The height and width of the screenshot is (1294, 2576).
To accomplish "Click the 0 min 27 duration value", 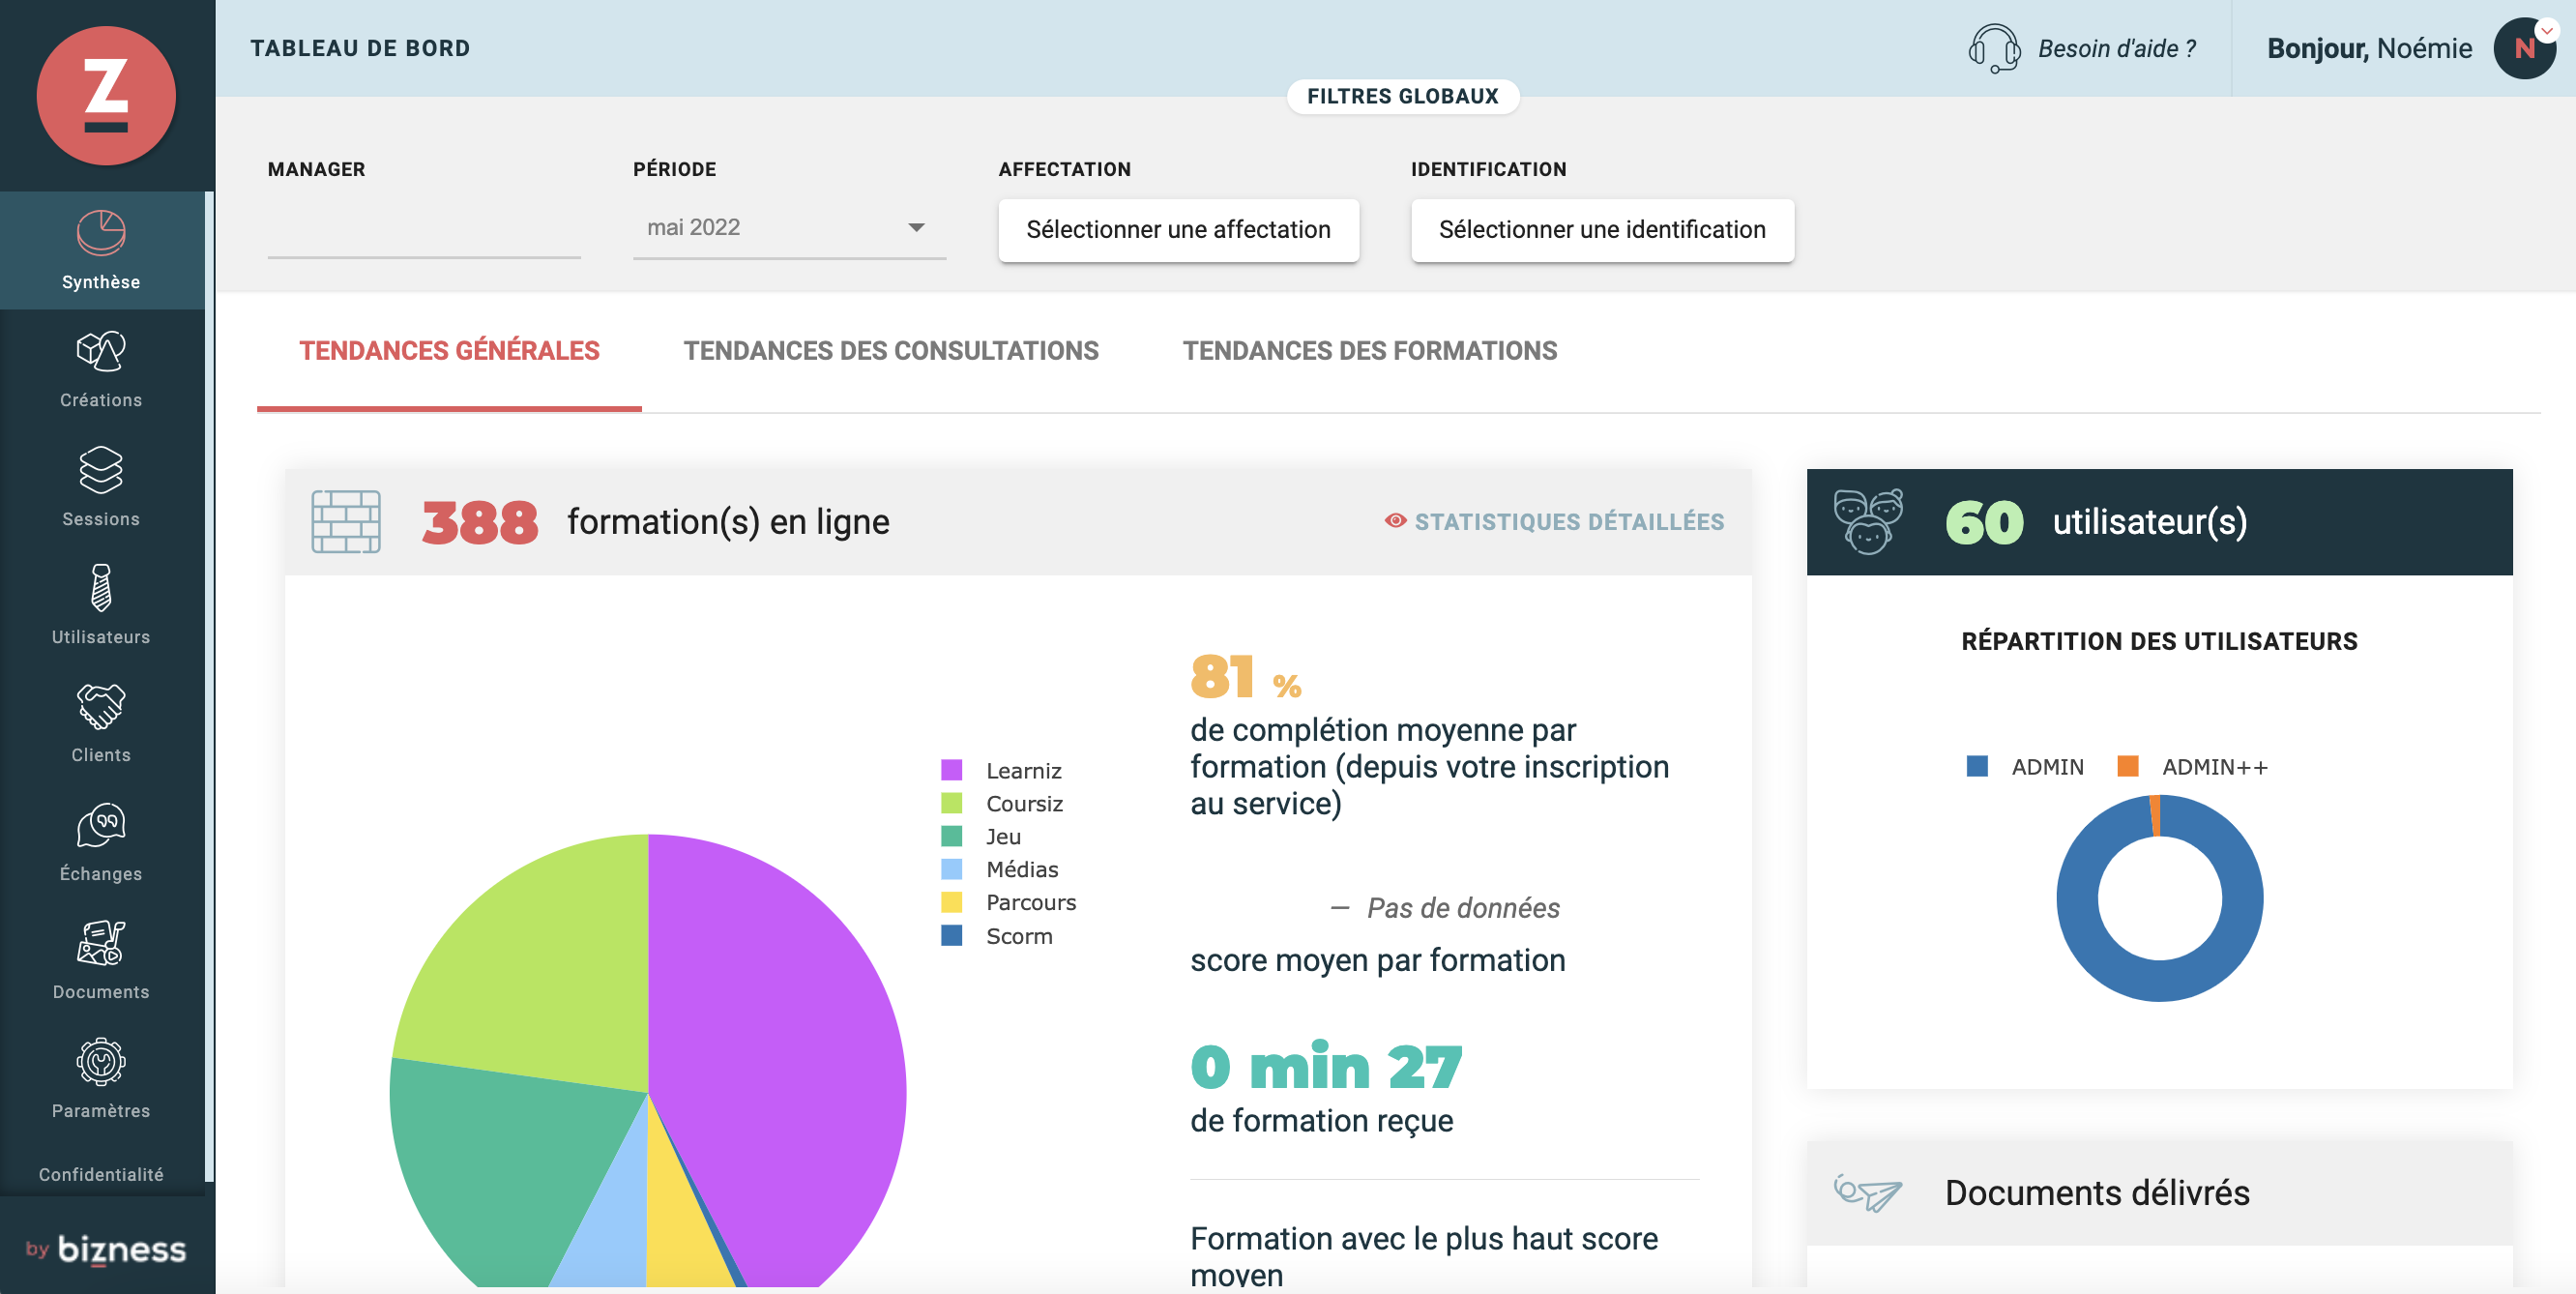I will tap(1326, 1066).
